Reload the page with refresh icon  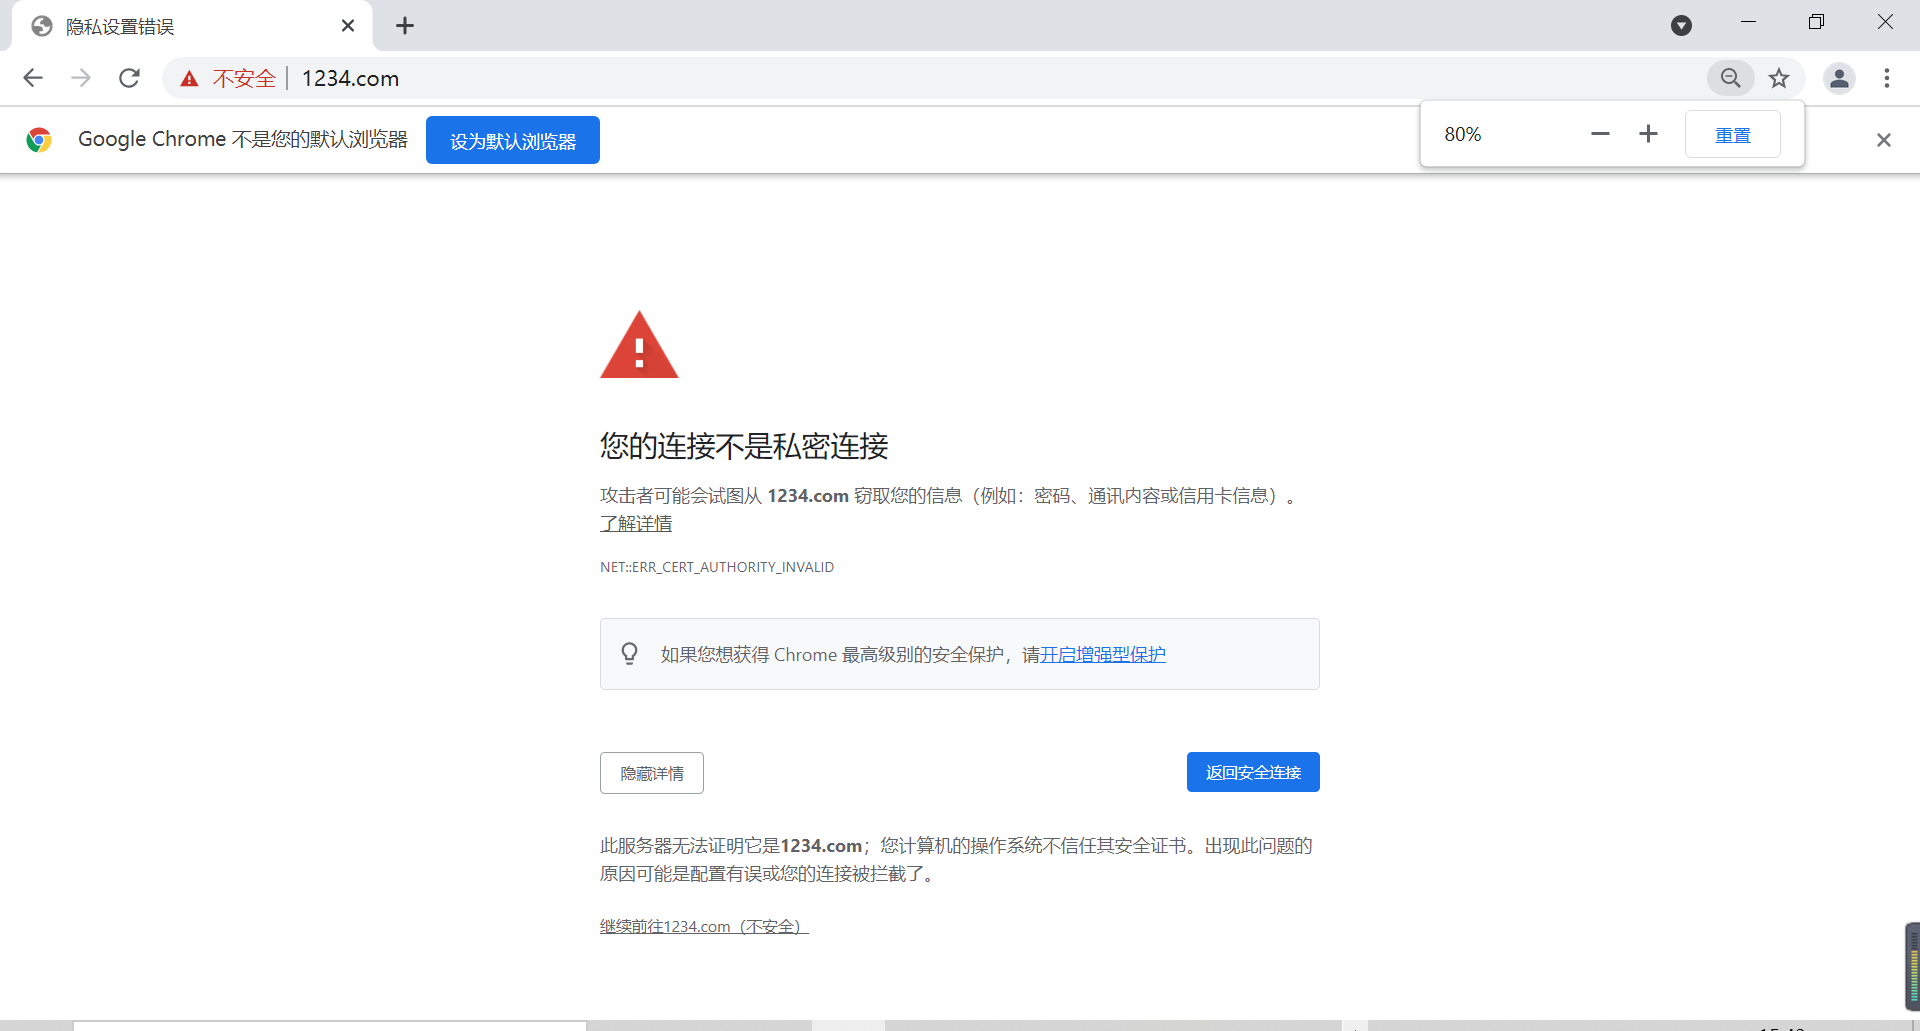pos(129,78)
